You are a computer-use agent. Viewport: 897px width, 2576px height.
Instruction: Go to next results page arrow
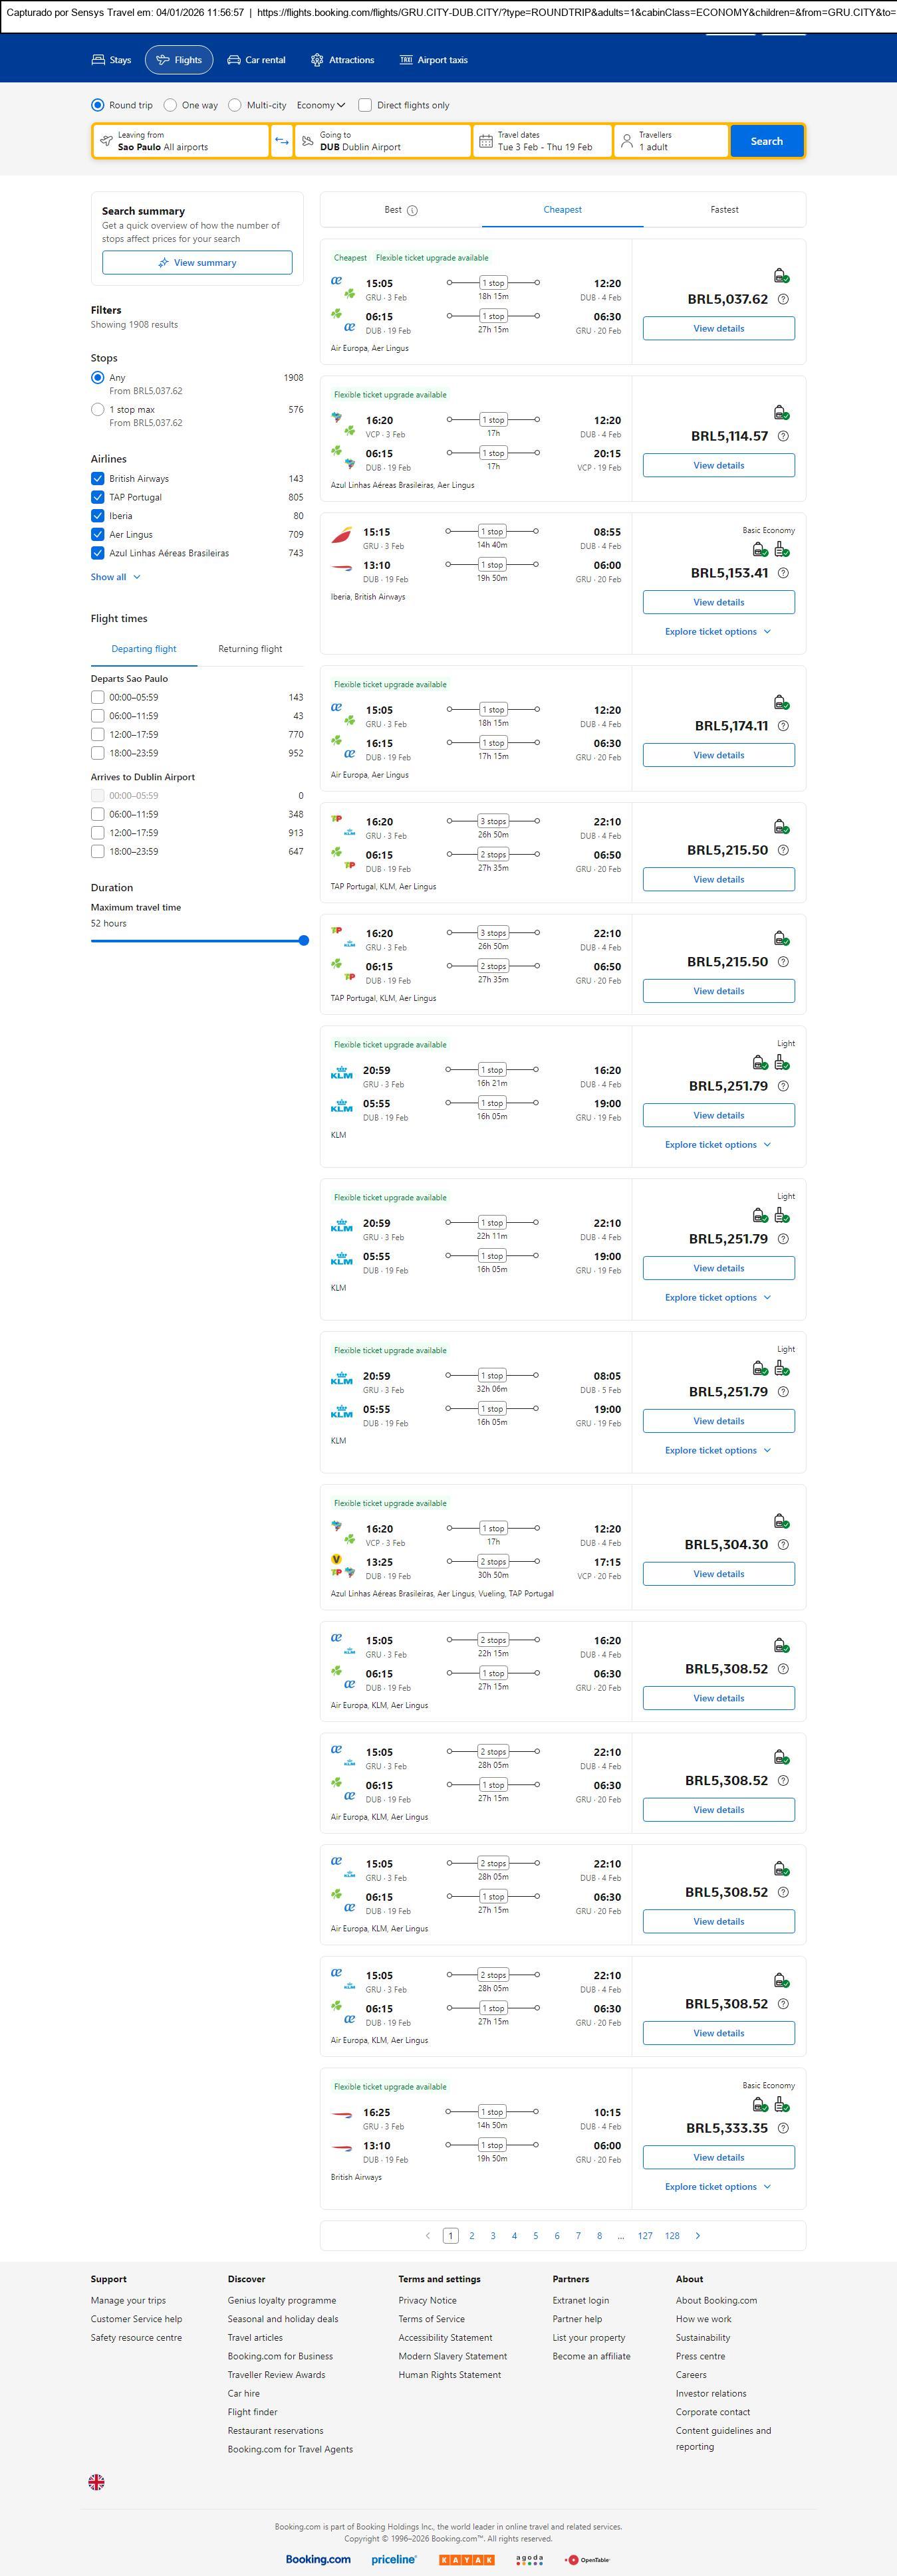697,2235
